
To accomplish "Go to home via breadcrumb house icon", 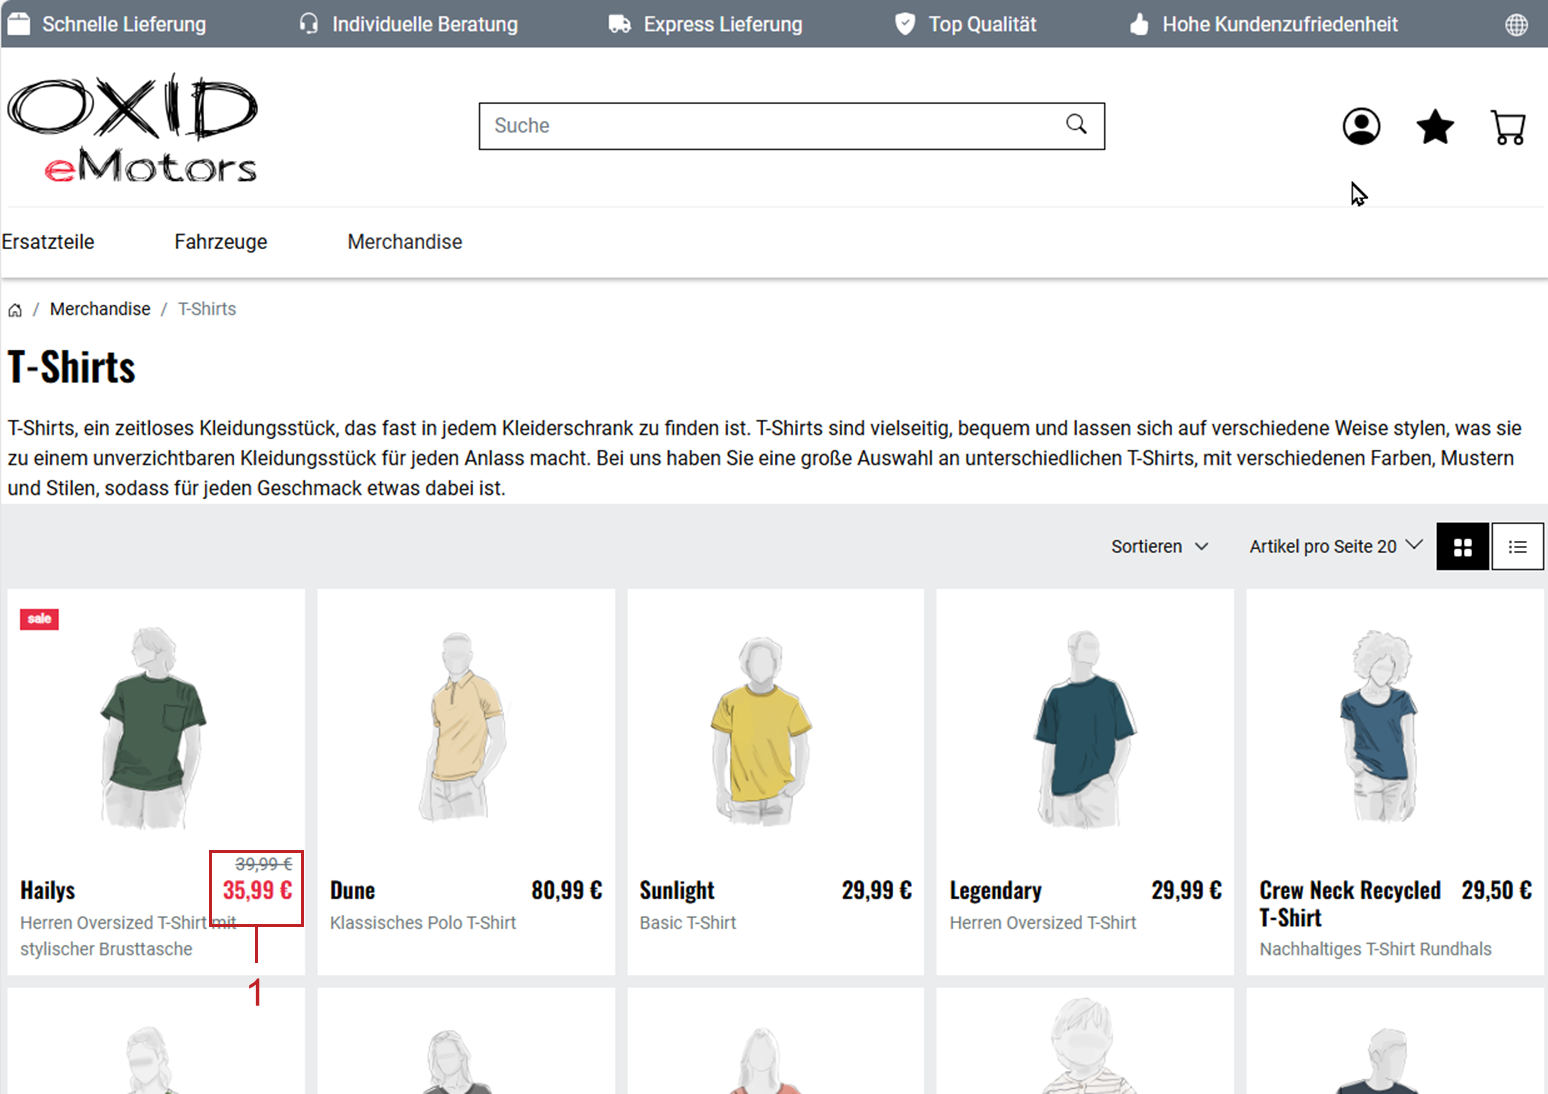I will click(15, 310).
